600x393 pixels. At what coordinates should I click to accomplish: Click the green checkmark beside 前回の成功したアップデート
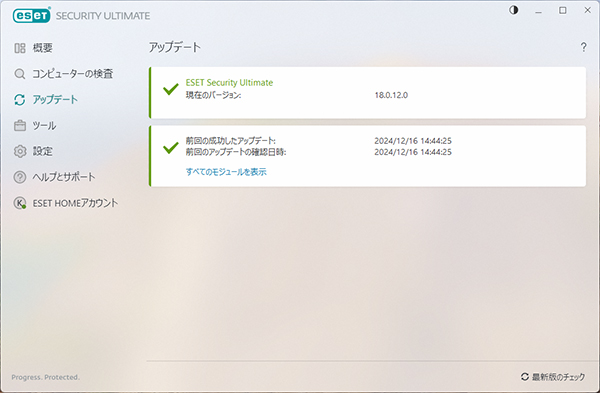(x=171, y=148)
